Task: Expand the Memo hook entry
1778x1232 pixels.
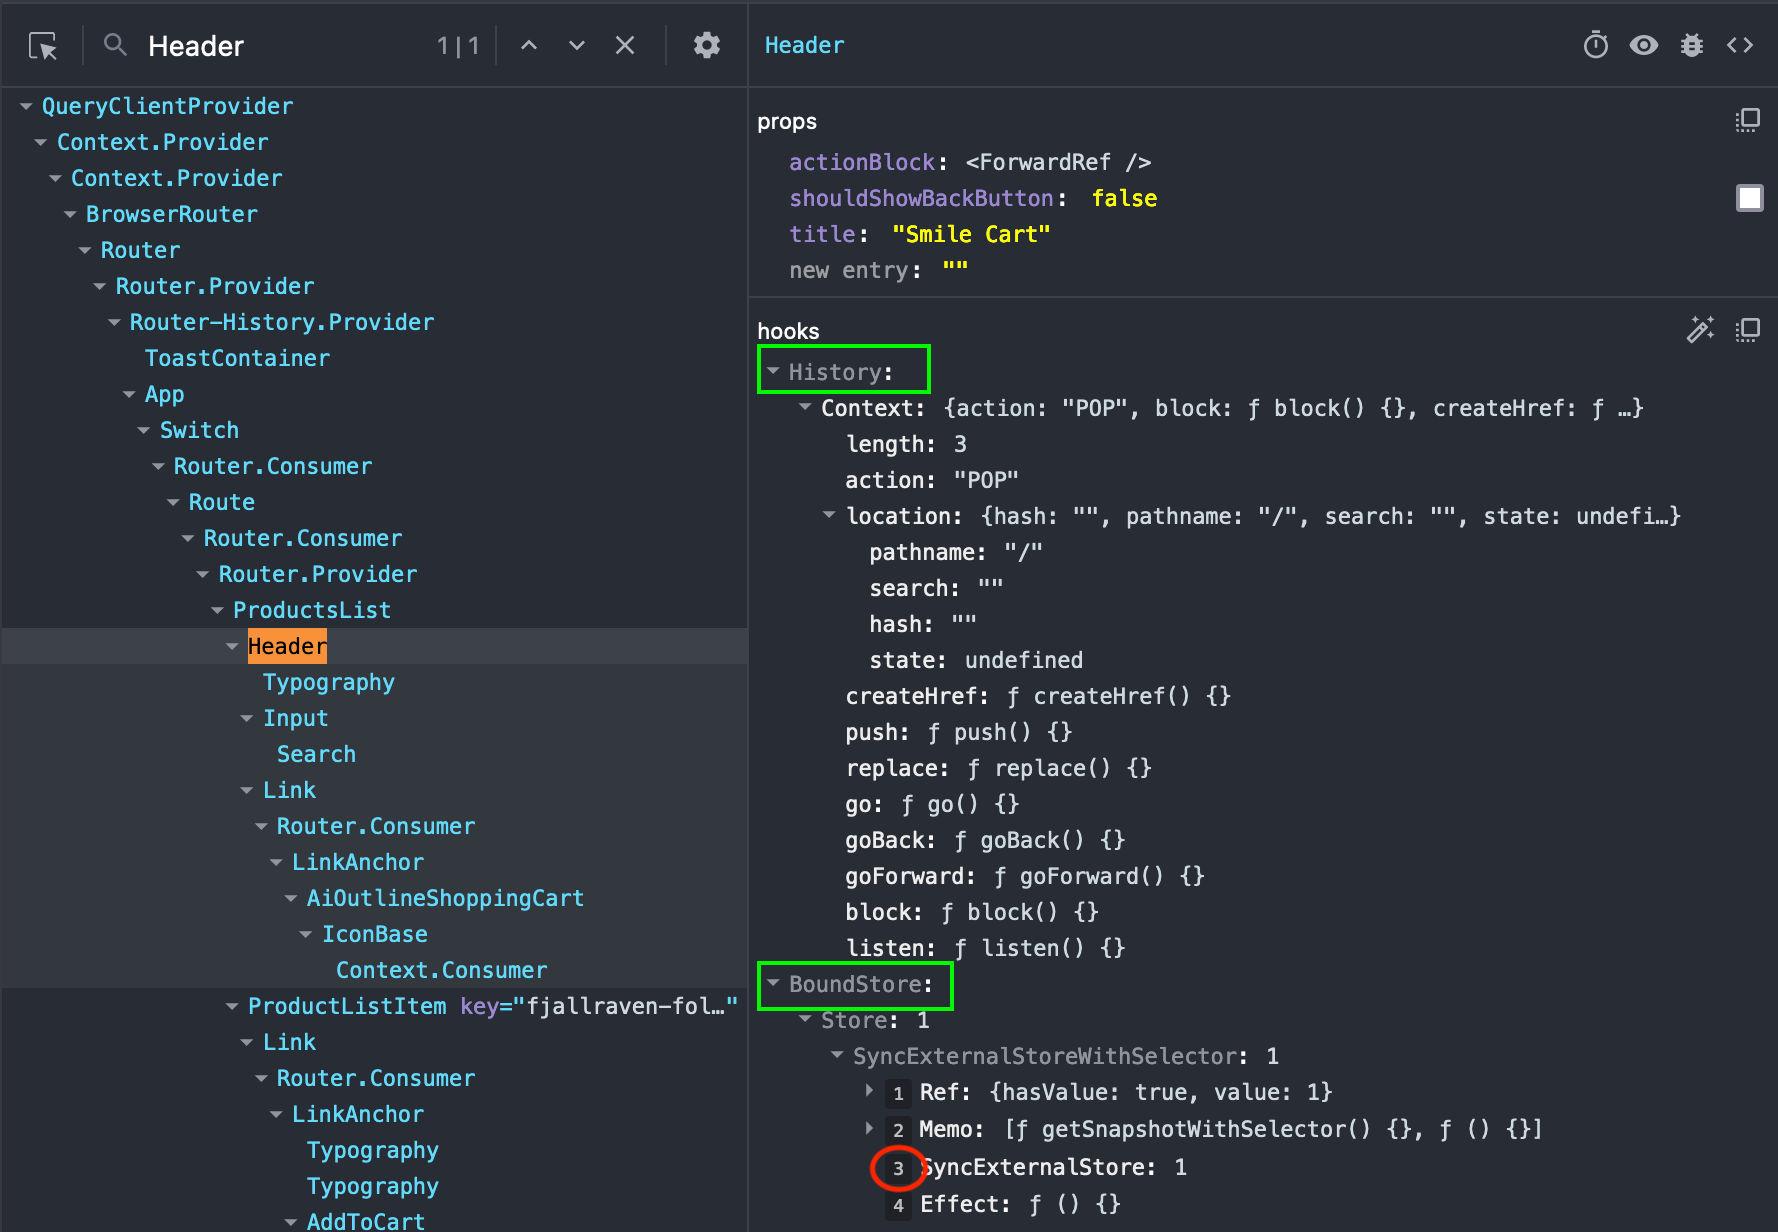Action: [869, 1128]
